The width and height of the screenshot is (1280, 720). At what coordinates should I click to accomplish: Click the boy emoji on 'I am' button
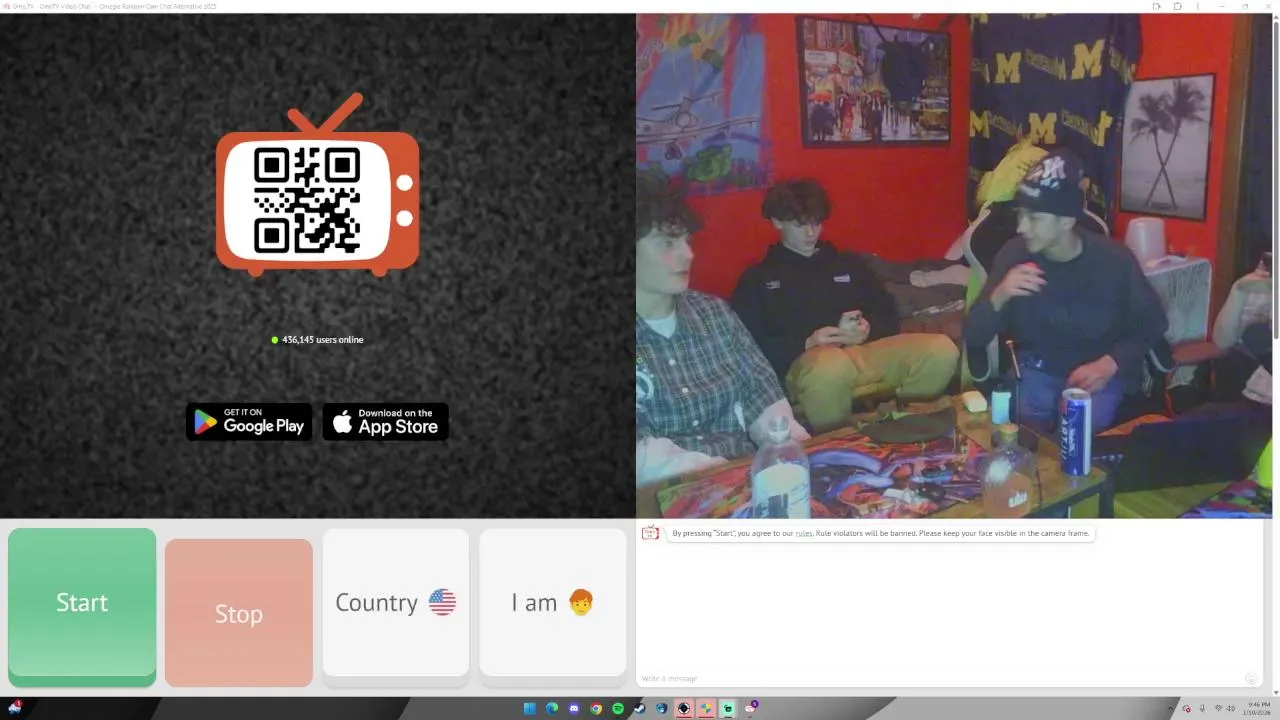point(581,602)
